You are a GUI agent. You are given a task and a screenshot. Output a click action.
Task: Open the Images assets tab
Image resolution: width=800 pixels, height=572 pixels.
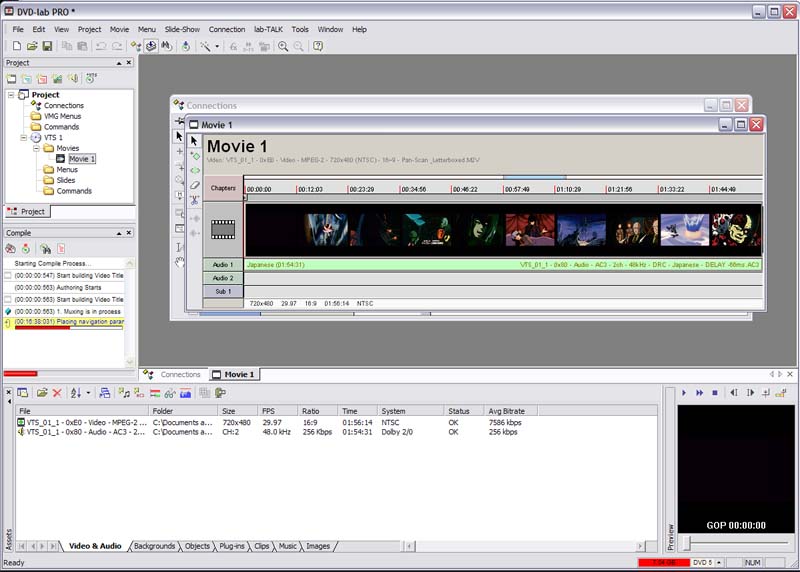[318, 546]
